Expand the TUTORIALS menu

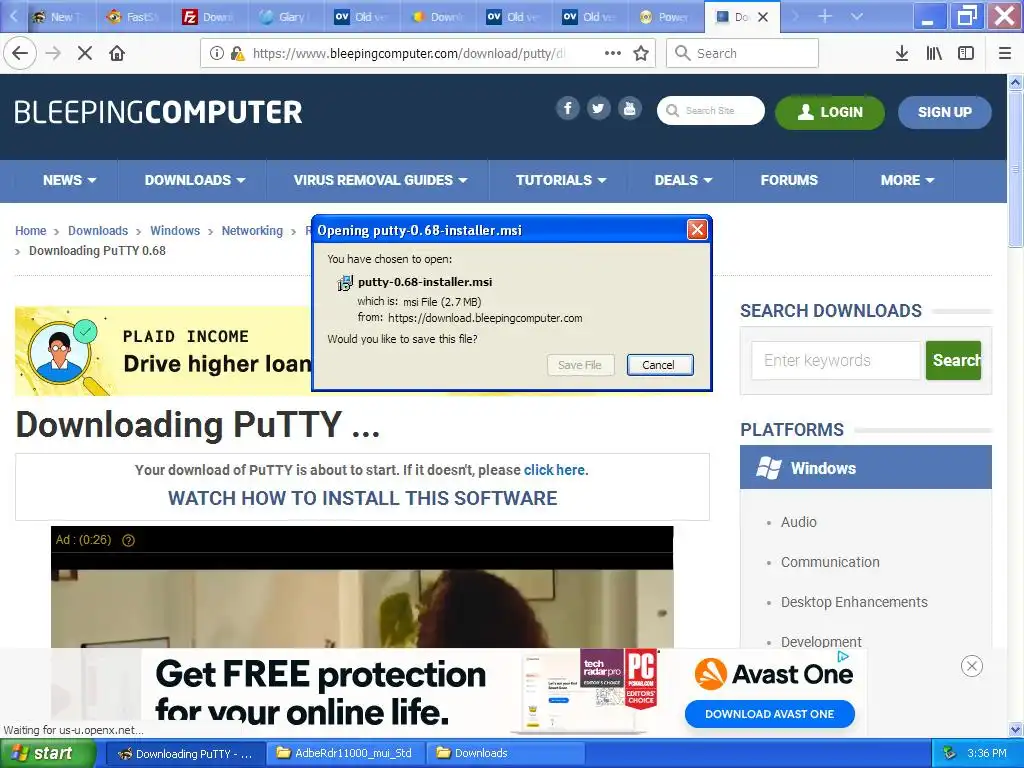click(561, 180)
